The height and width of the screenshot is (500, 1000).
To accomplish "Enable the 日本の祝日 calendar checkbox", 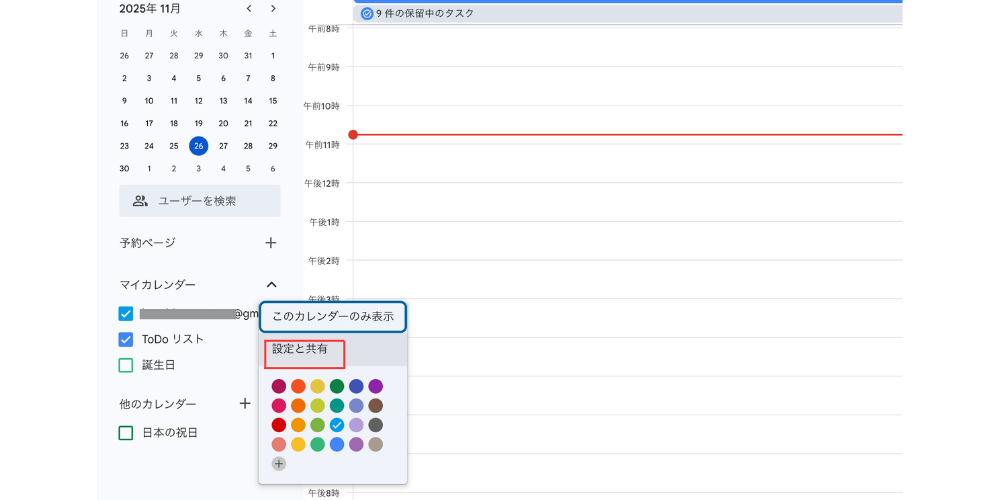I will coord(126,433).
